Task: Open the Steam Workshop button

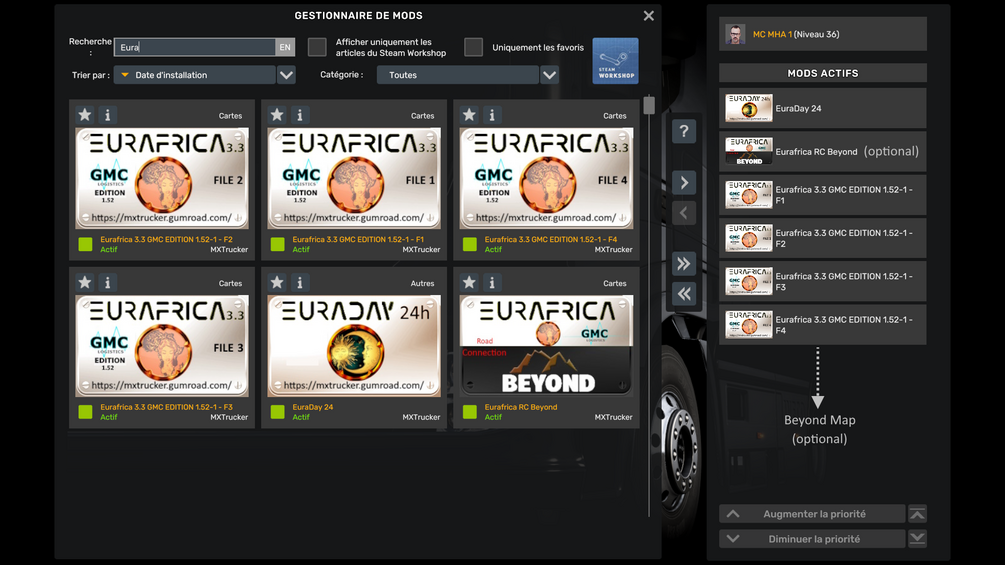Action: pyautogui.click(x=615, y=61)
